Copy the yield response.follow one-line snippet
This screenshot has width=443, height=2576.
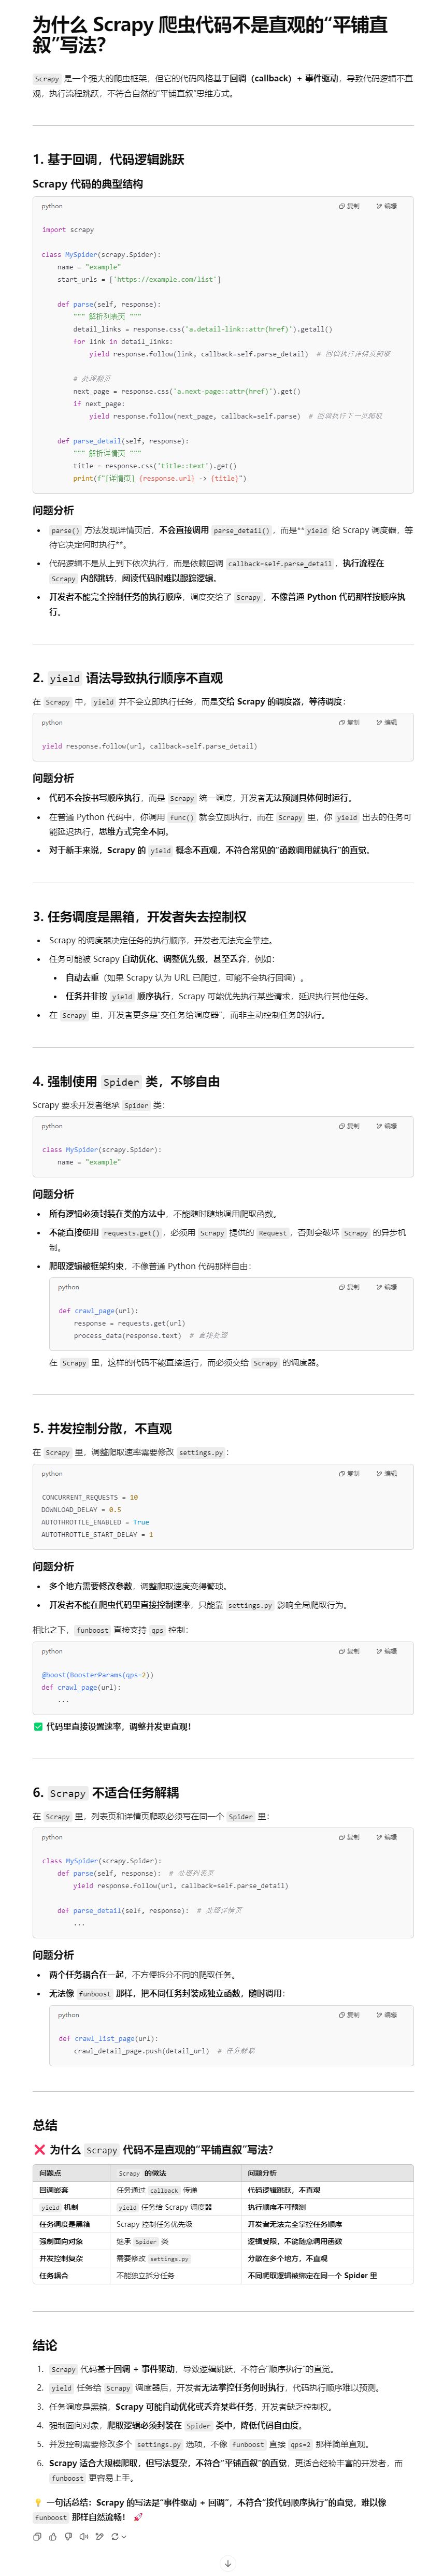click(349, 722)
